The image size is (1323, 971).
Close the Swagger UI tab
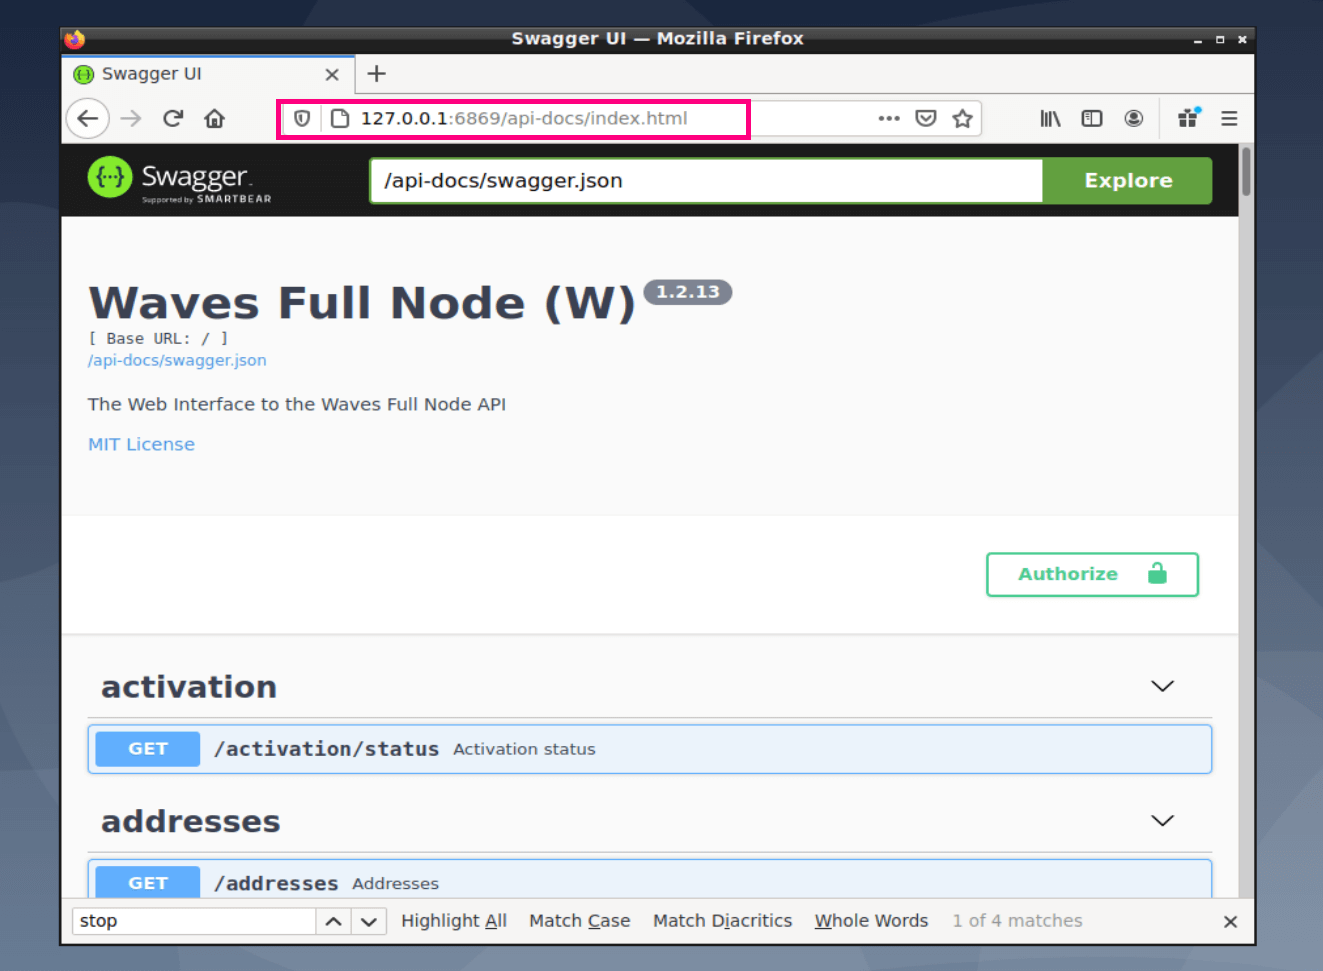332,74
